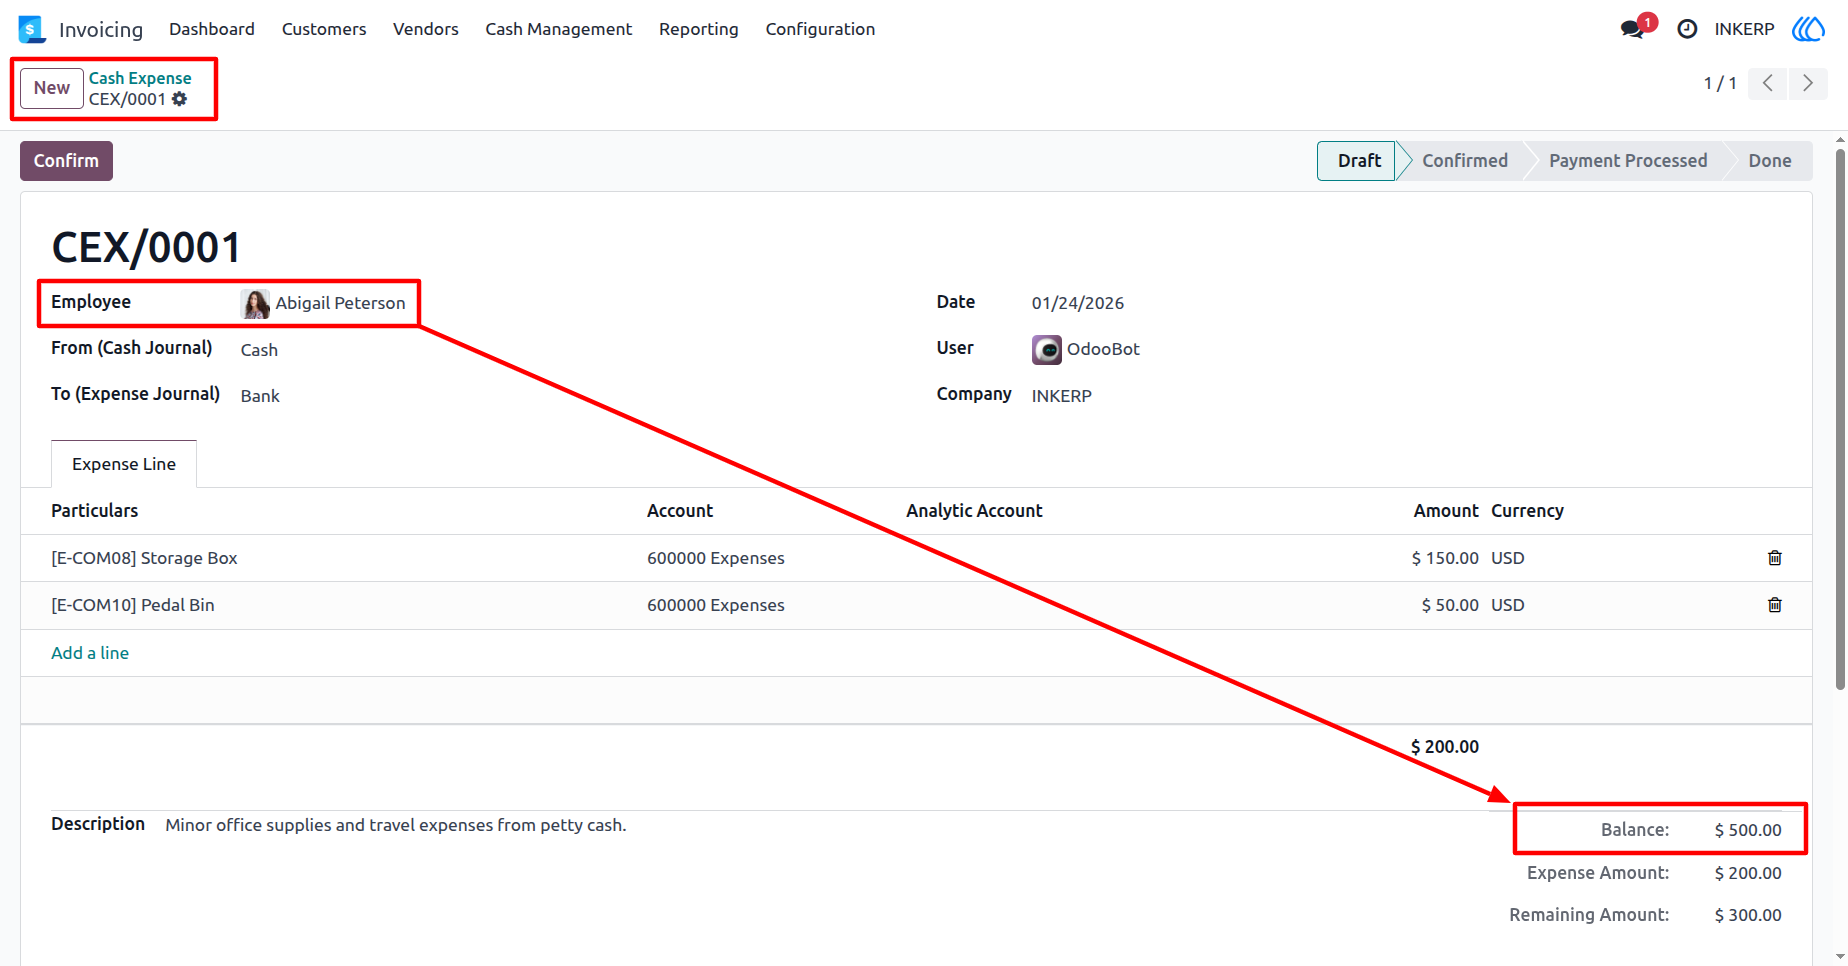
Task: Select the Payment Processed status stage
Action: 1628,161
